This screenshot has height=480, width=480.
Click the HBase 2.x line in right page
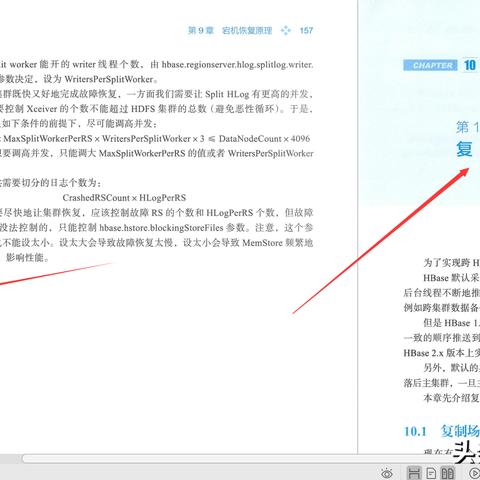(x=442, y=353)
